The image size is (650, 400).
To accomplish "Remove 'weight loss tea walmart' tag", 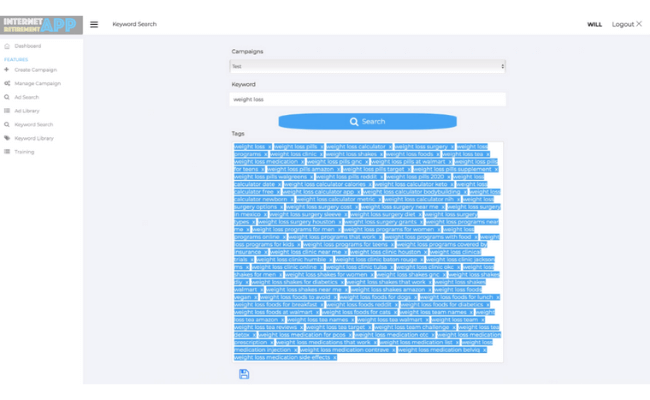I will pyautogui.click(x=427, y=320).
